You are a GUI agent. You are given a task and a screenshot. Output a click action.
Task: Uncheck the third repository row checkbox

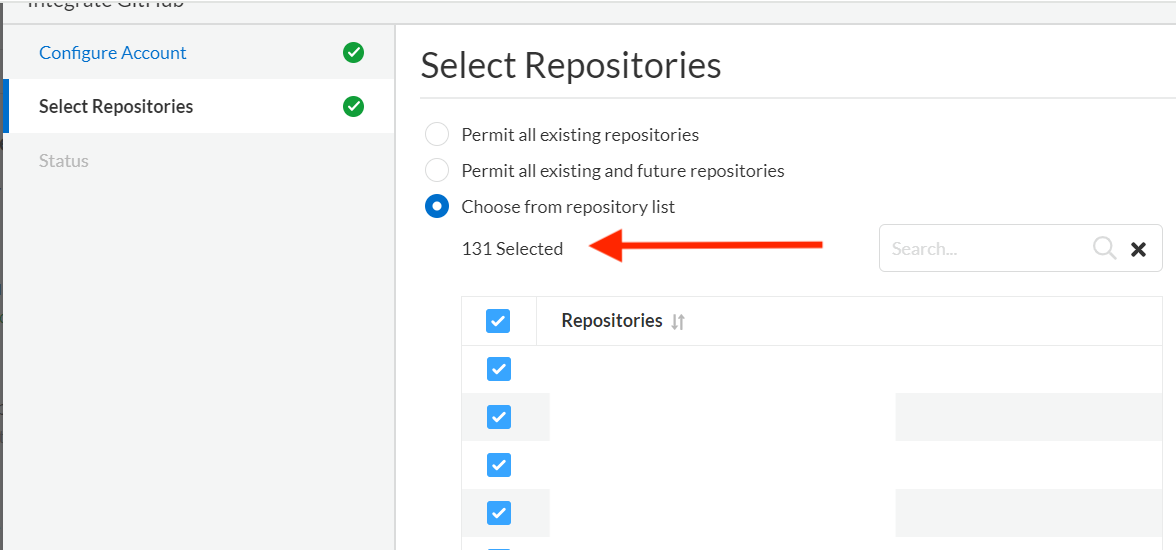coord(498,465)
